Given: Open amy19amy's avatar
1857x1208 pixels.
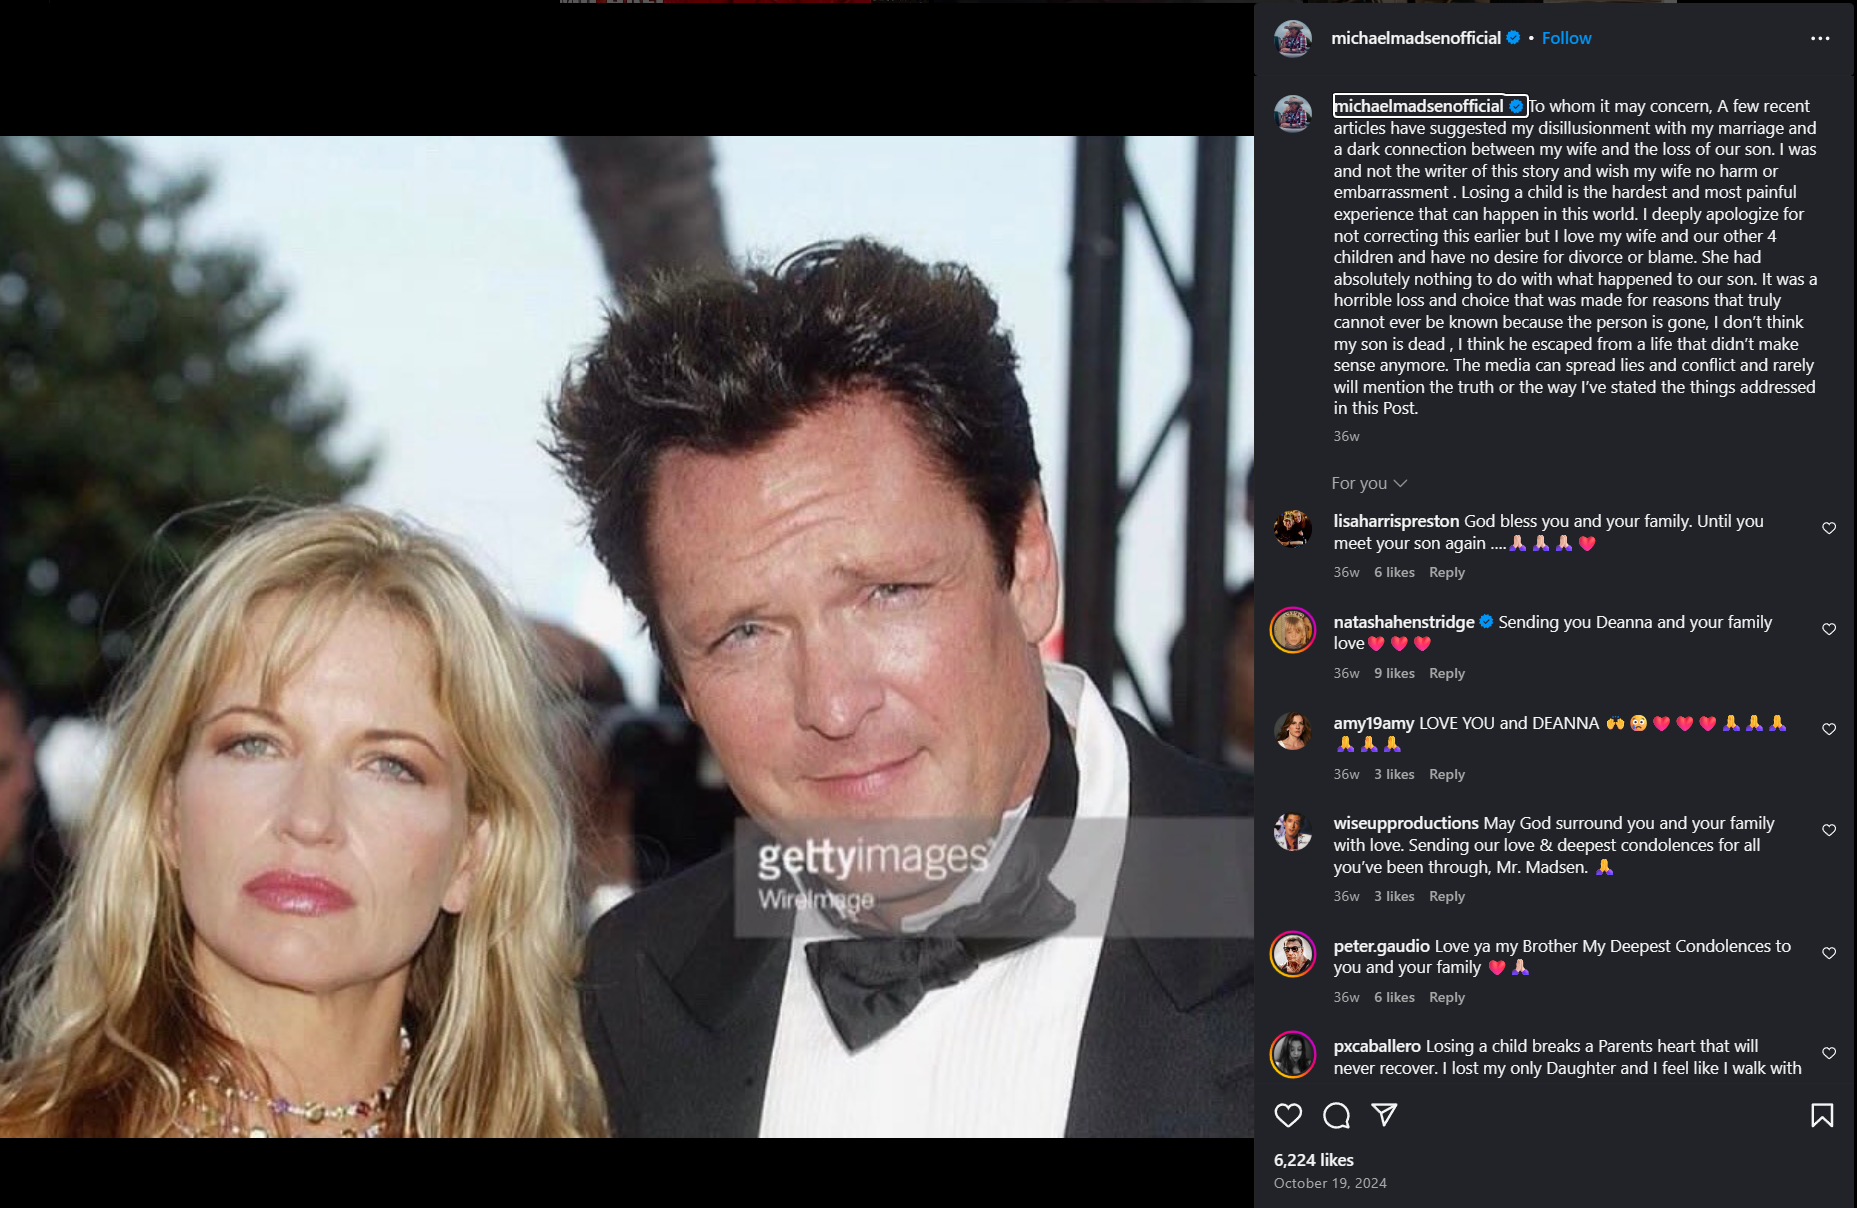Looking at the screenshot, I should click(x=1293, y=731).
